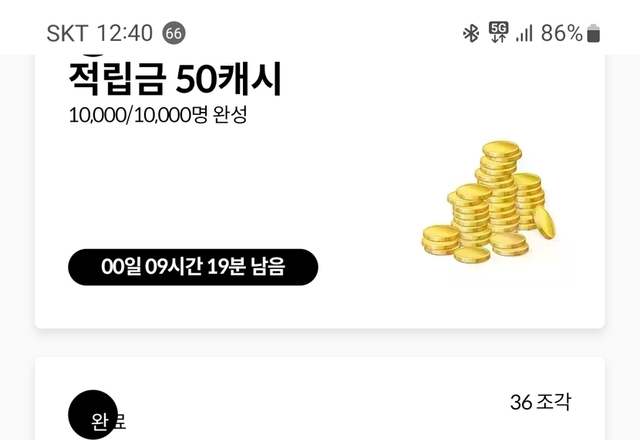Tap the 50캐시 amount in the heading

point(228,78)
